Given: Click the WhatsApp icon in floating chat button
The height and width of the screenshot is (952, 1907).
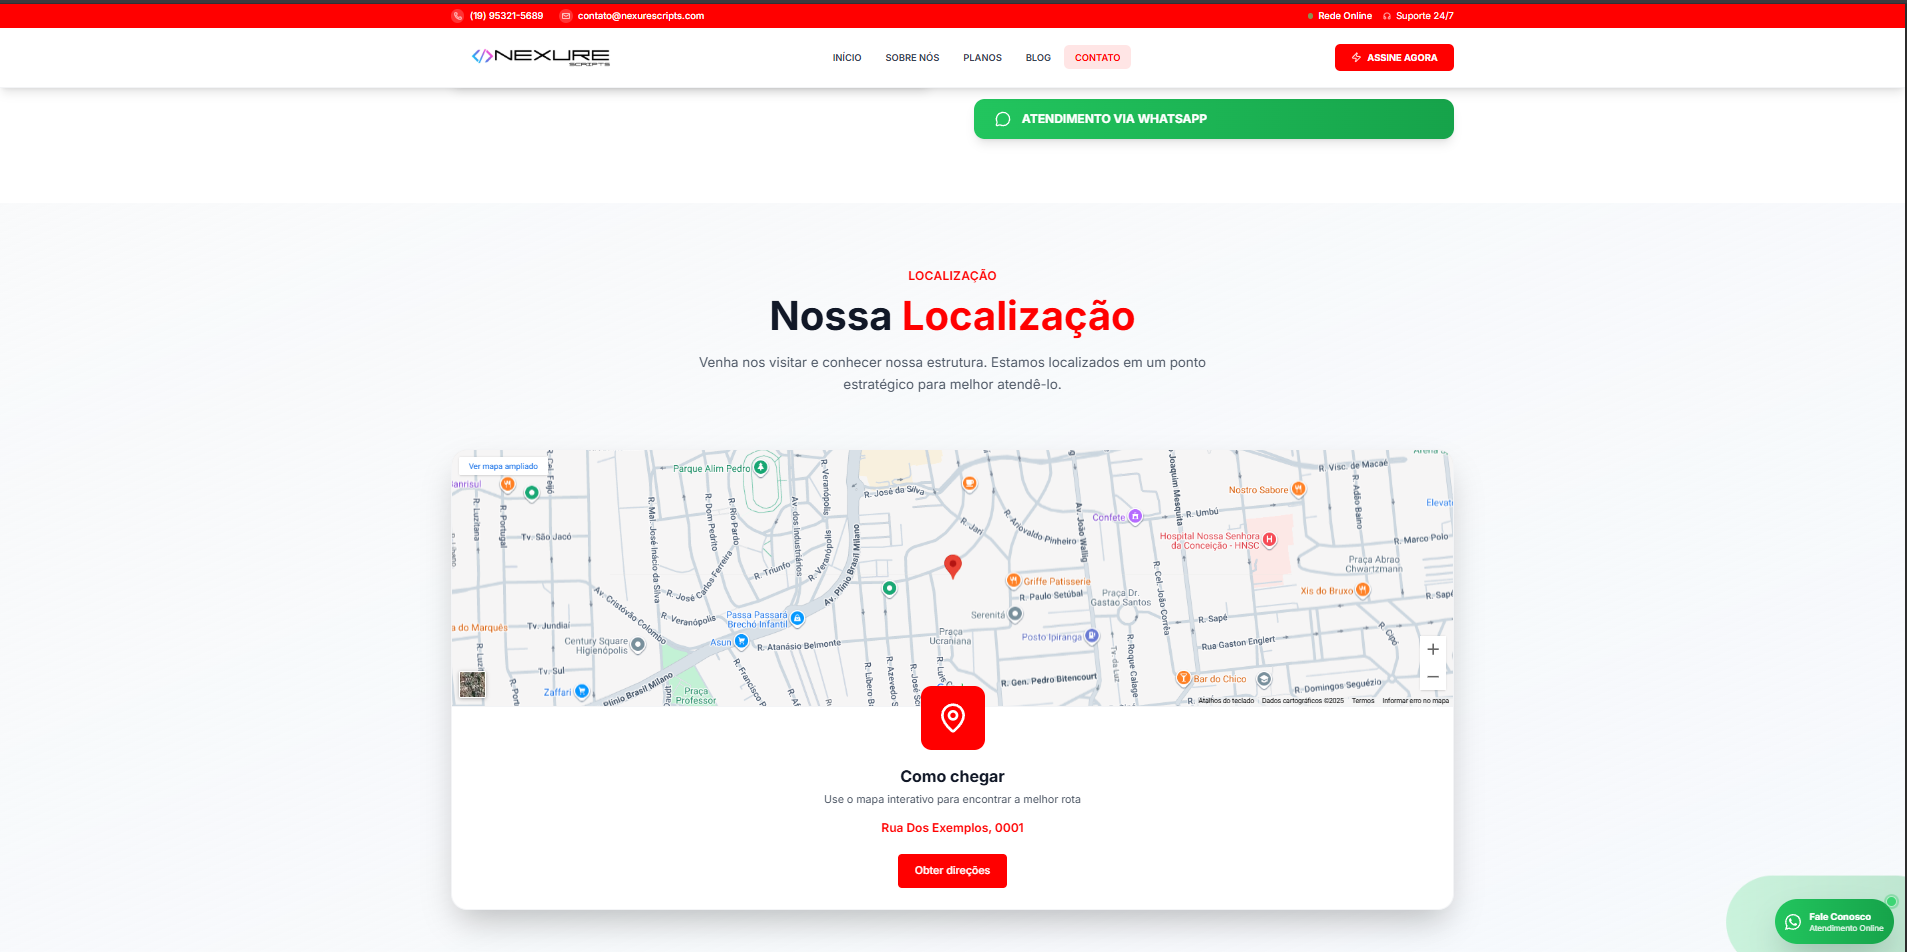Looking at the screenshot, I should point(1793,922).
